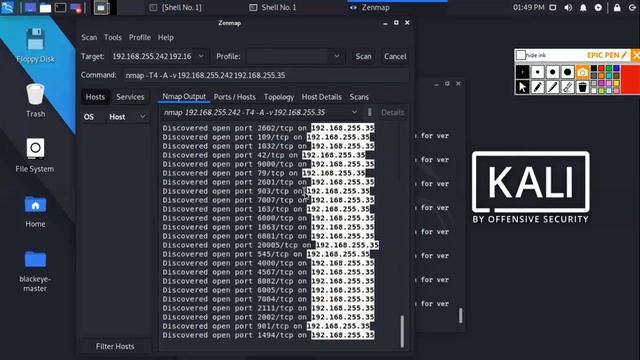Choose largest Epic Pen brush size
Screen dimensions: 640x360
568,72
